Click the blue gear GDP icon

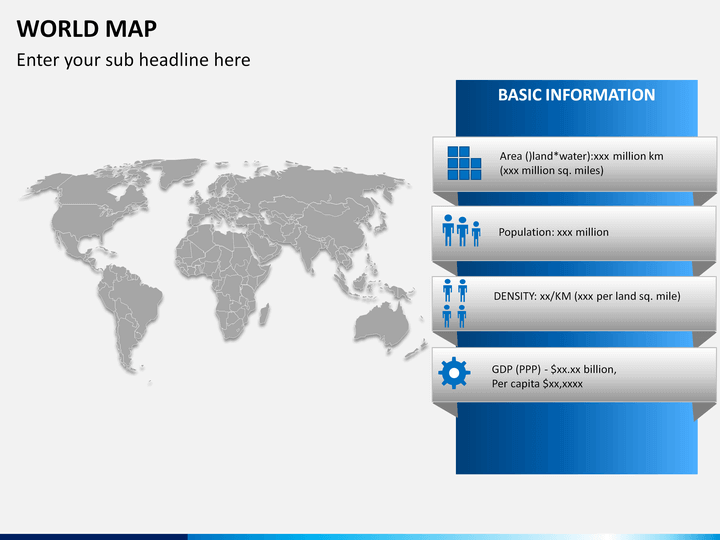[x=454, y=373]
